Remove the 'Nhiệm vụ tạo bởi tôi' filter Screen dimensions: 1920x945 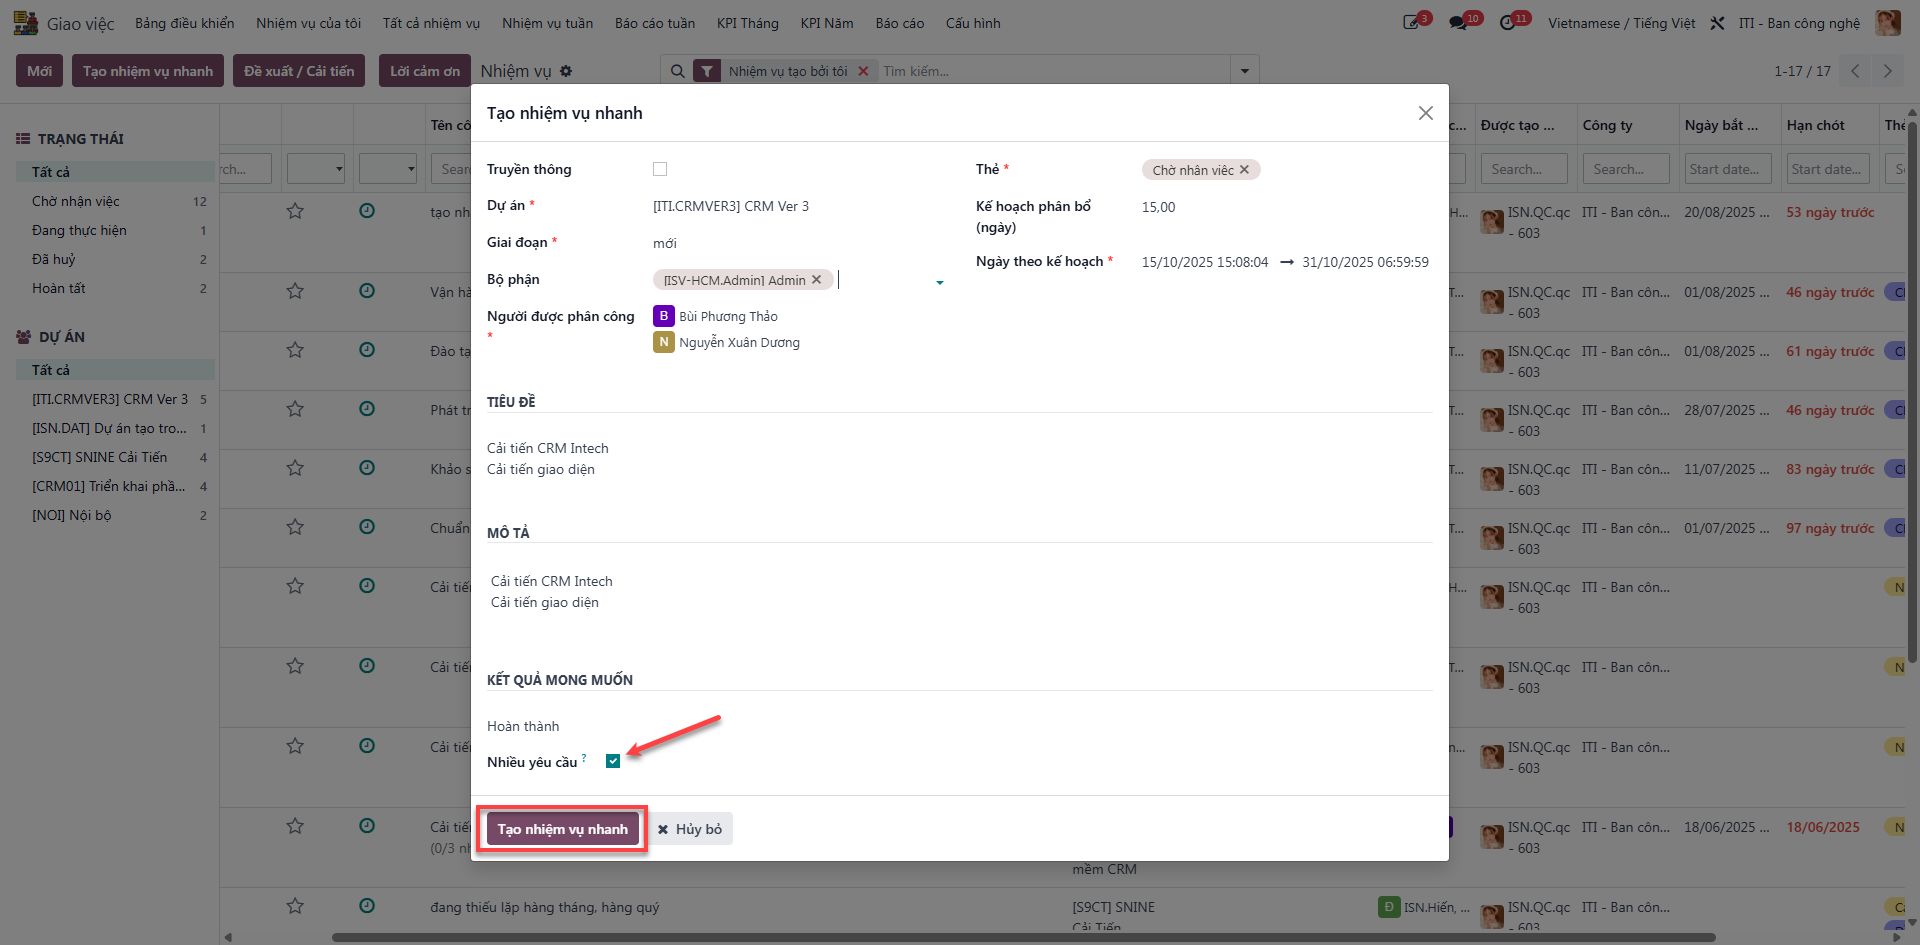(x=863, y=71)
